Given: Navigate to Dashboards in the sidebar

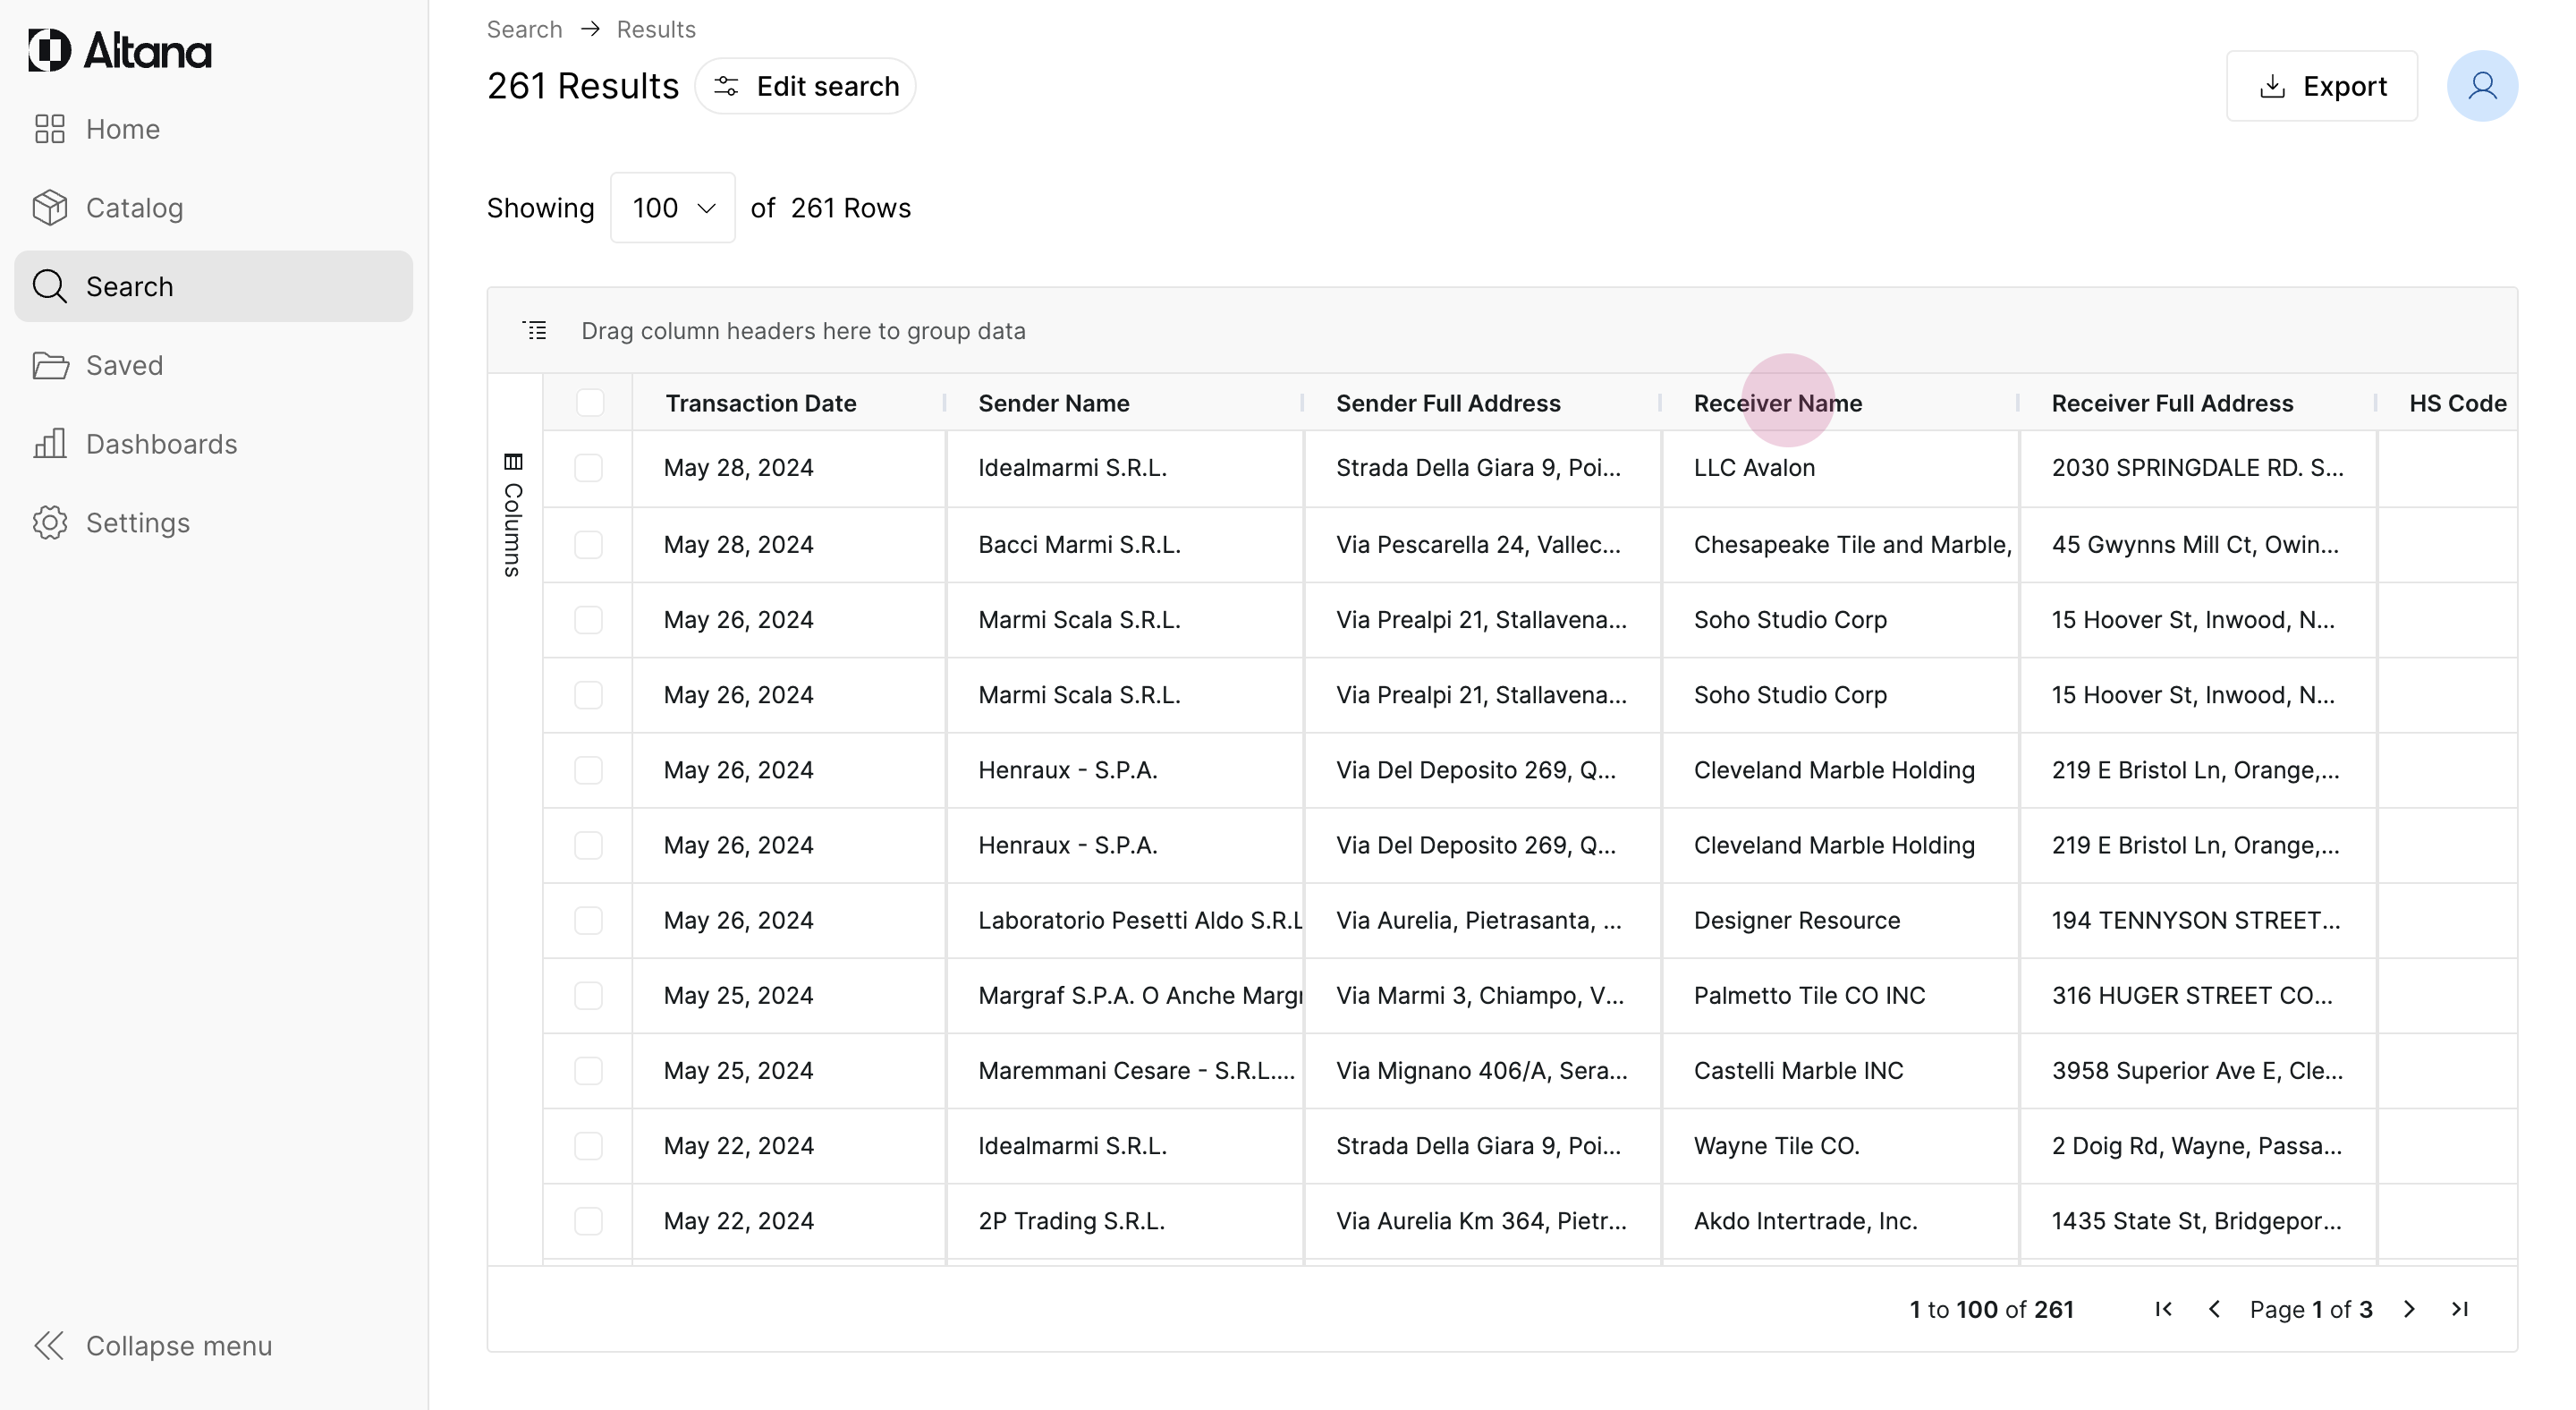Looking at the screenshot, I should click(161, 444).
